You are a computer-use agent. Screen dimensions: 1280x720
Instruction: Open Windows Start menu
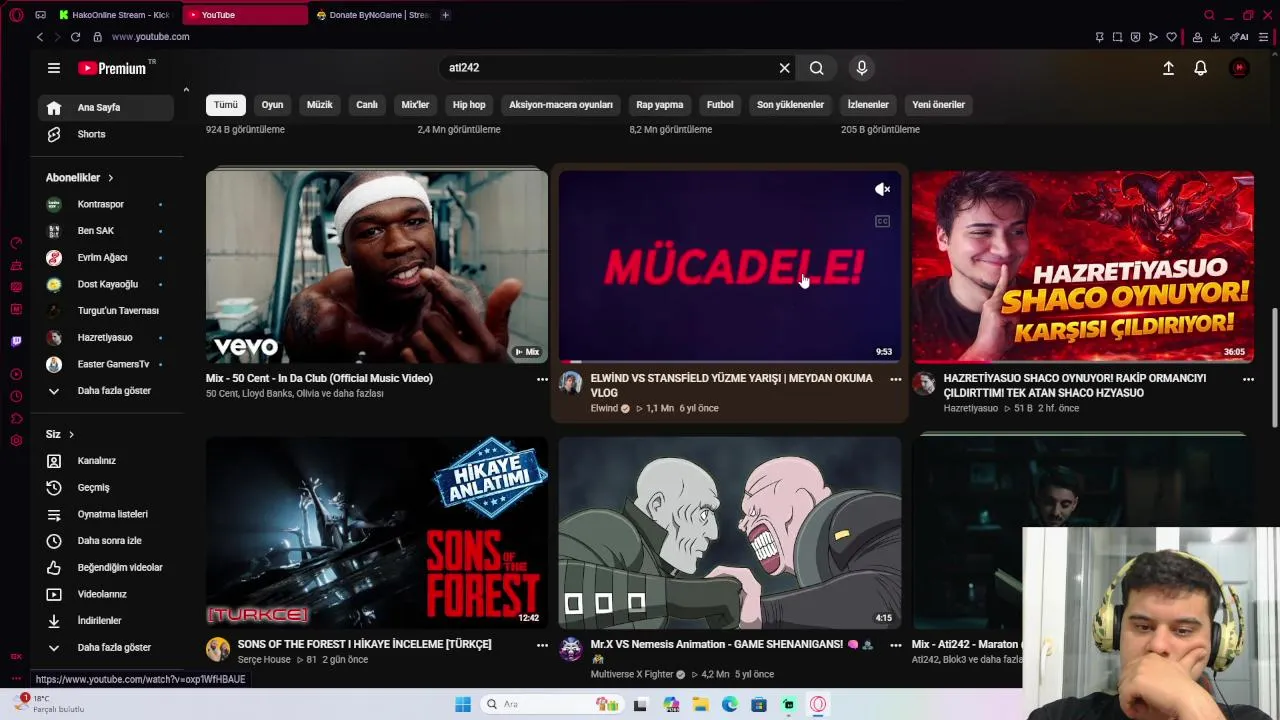(x=462, y=704)
